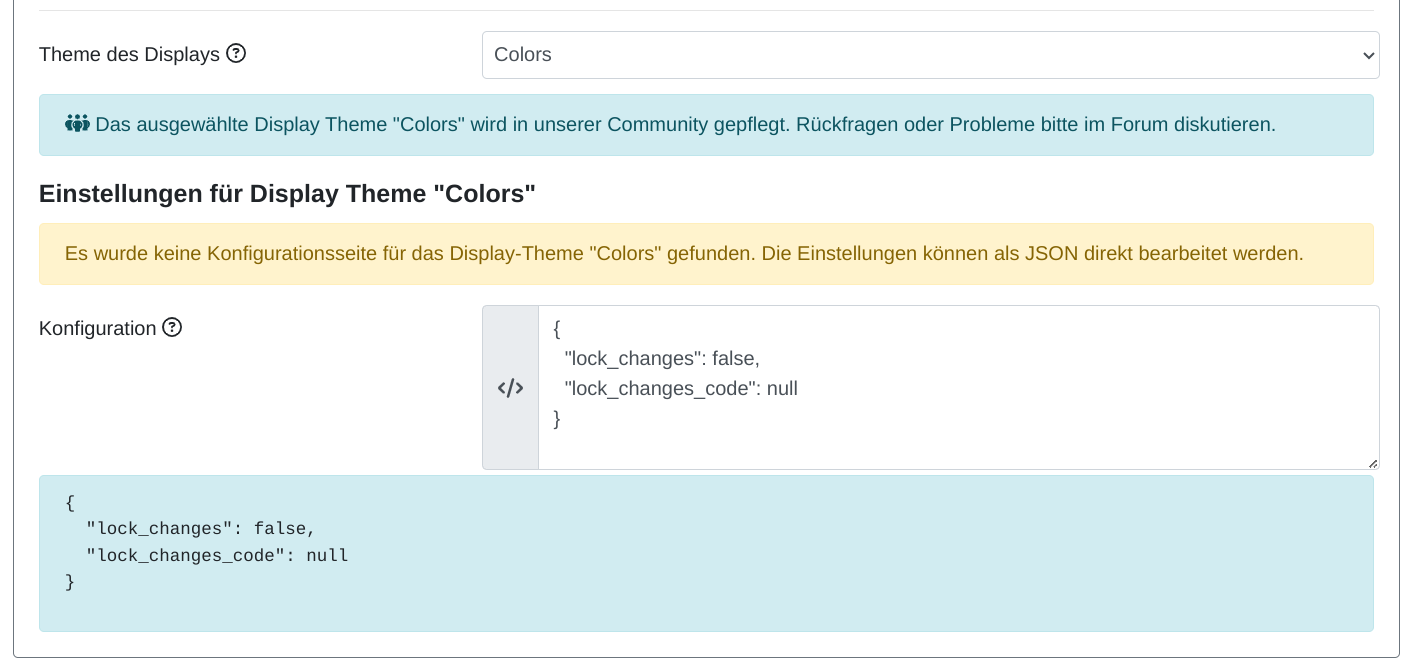Place cursor on "lock_changes_code": null line in editor
Image resolution: width=1411 pixels, height=668 pixels.
pos(681,389)
